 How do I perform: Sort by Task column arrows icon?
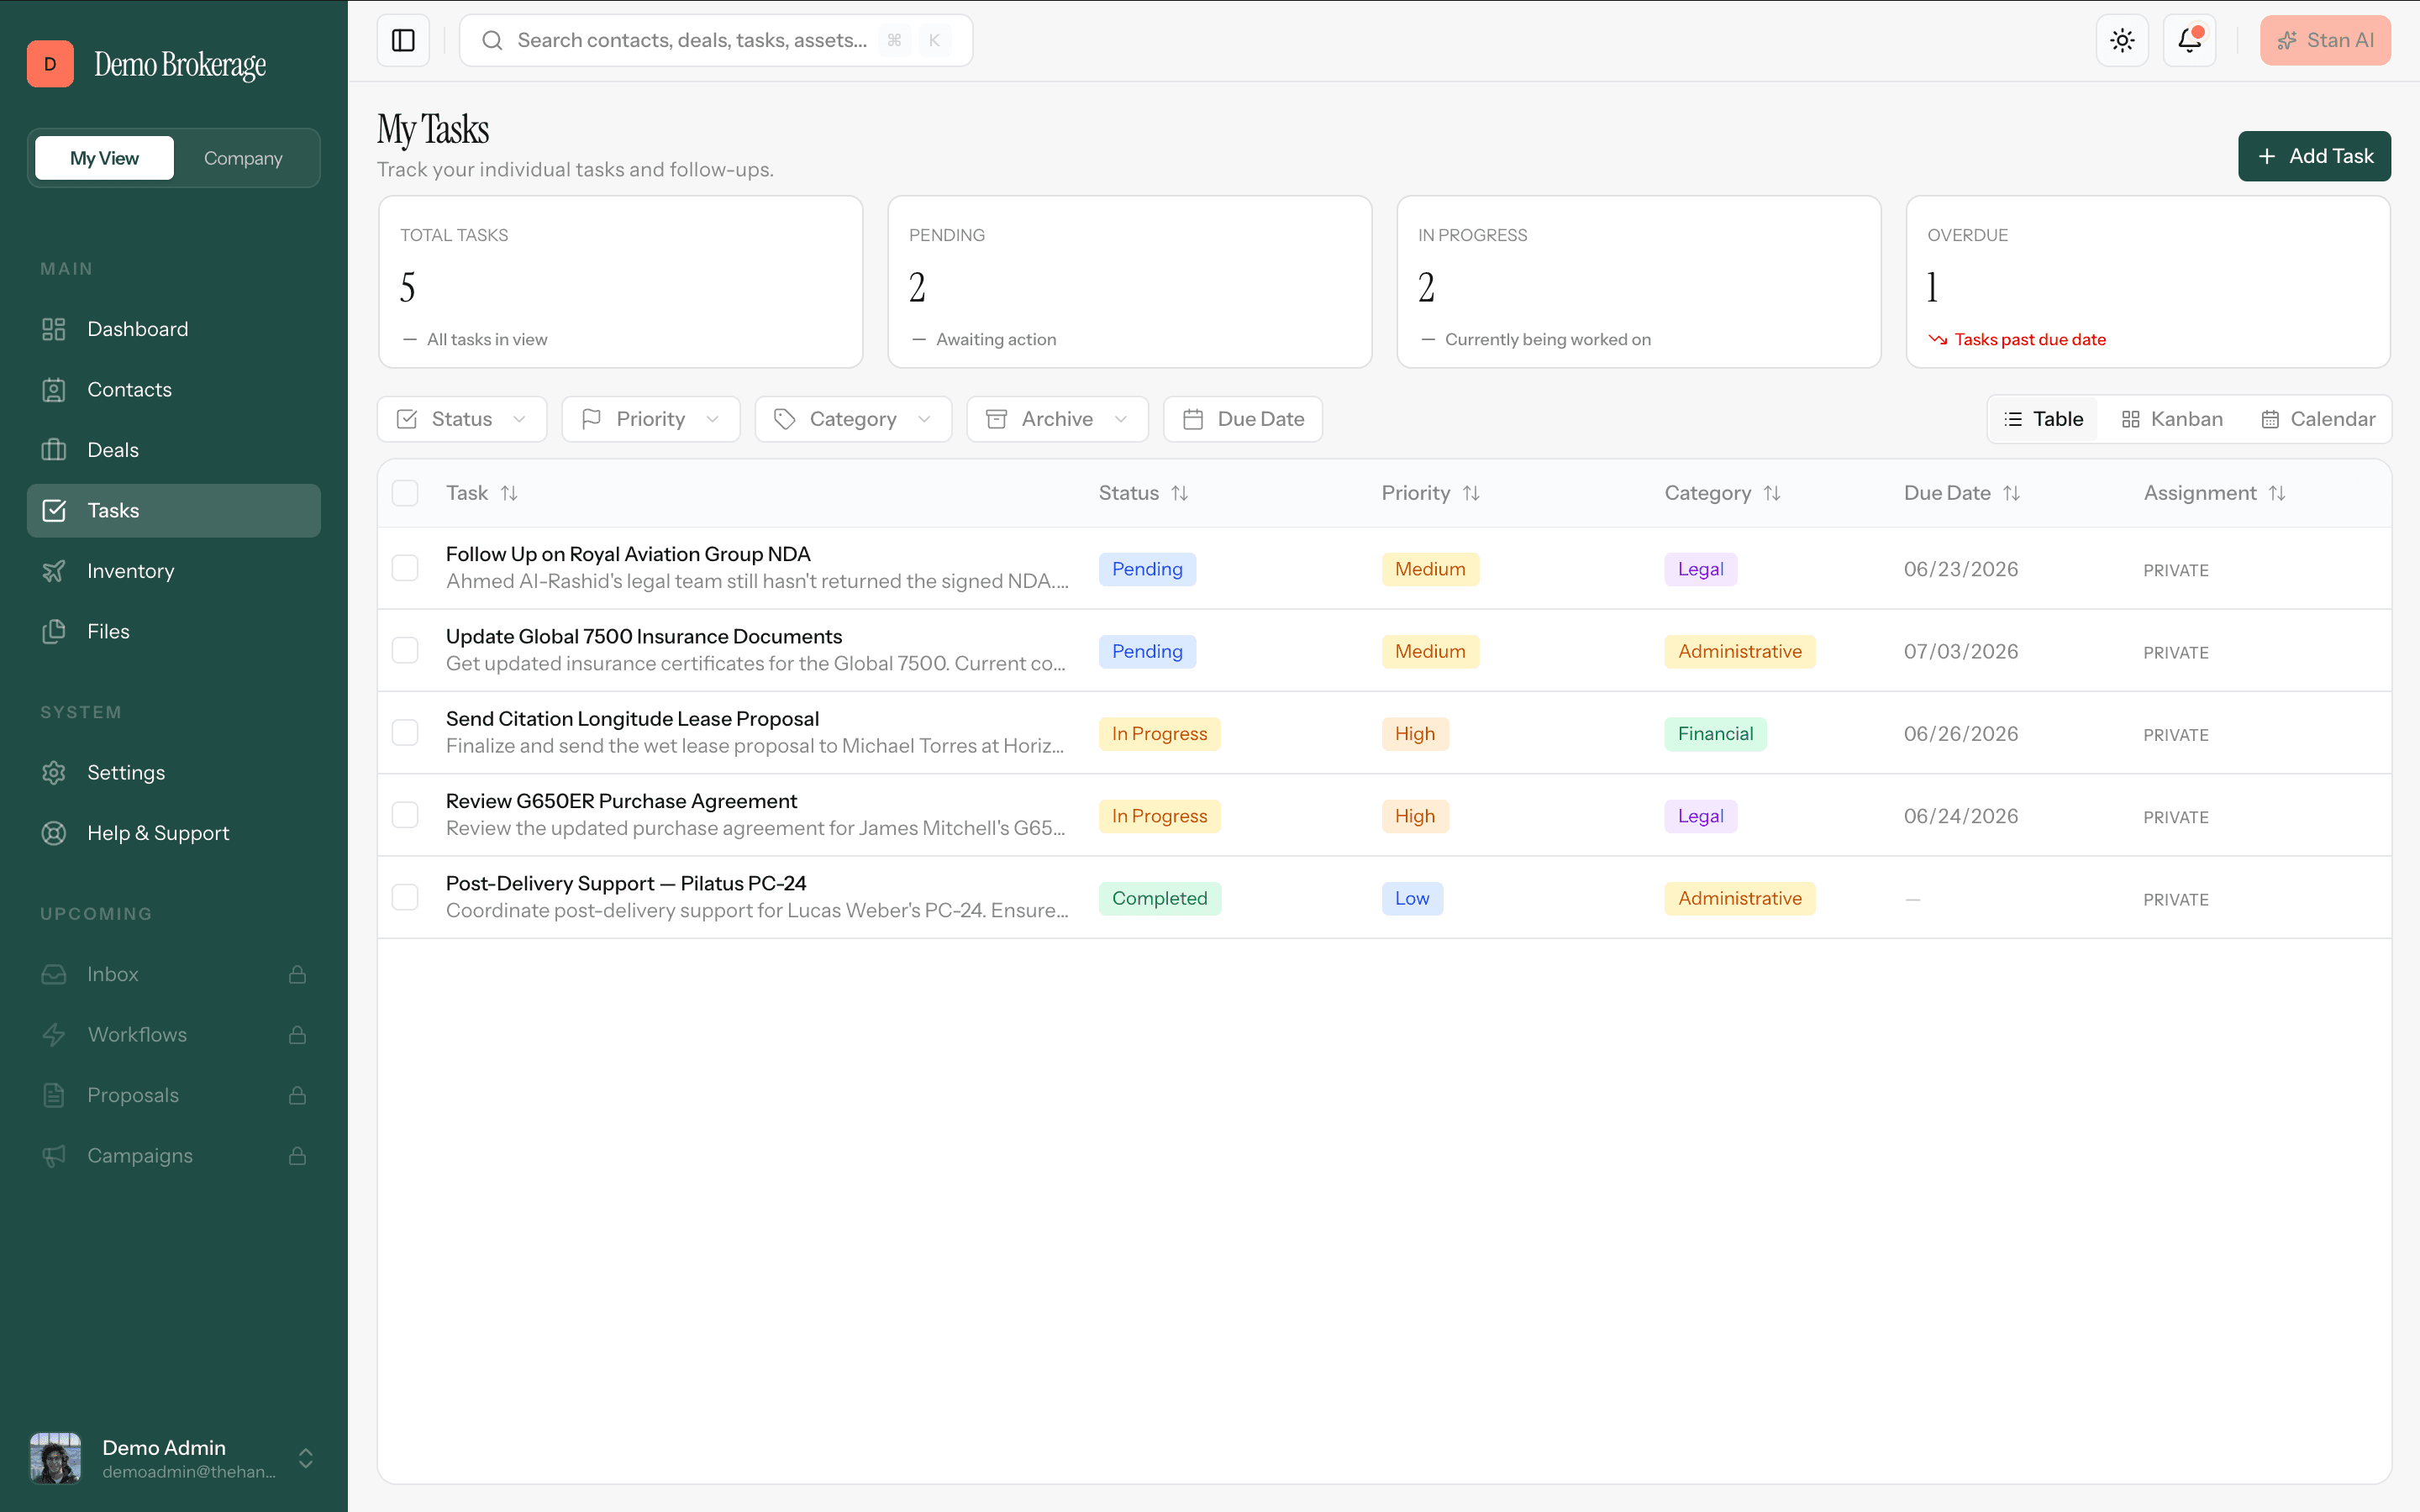509,493
